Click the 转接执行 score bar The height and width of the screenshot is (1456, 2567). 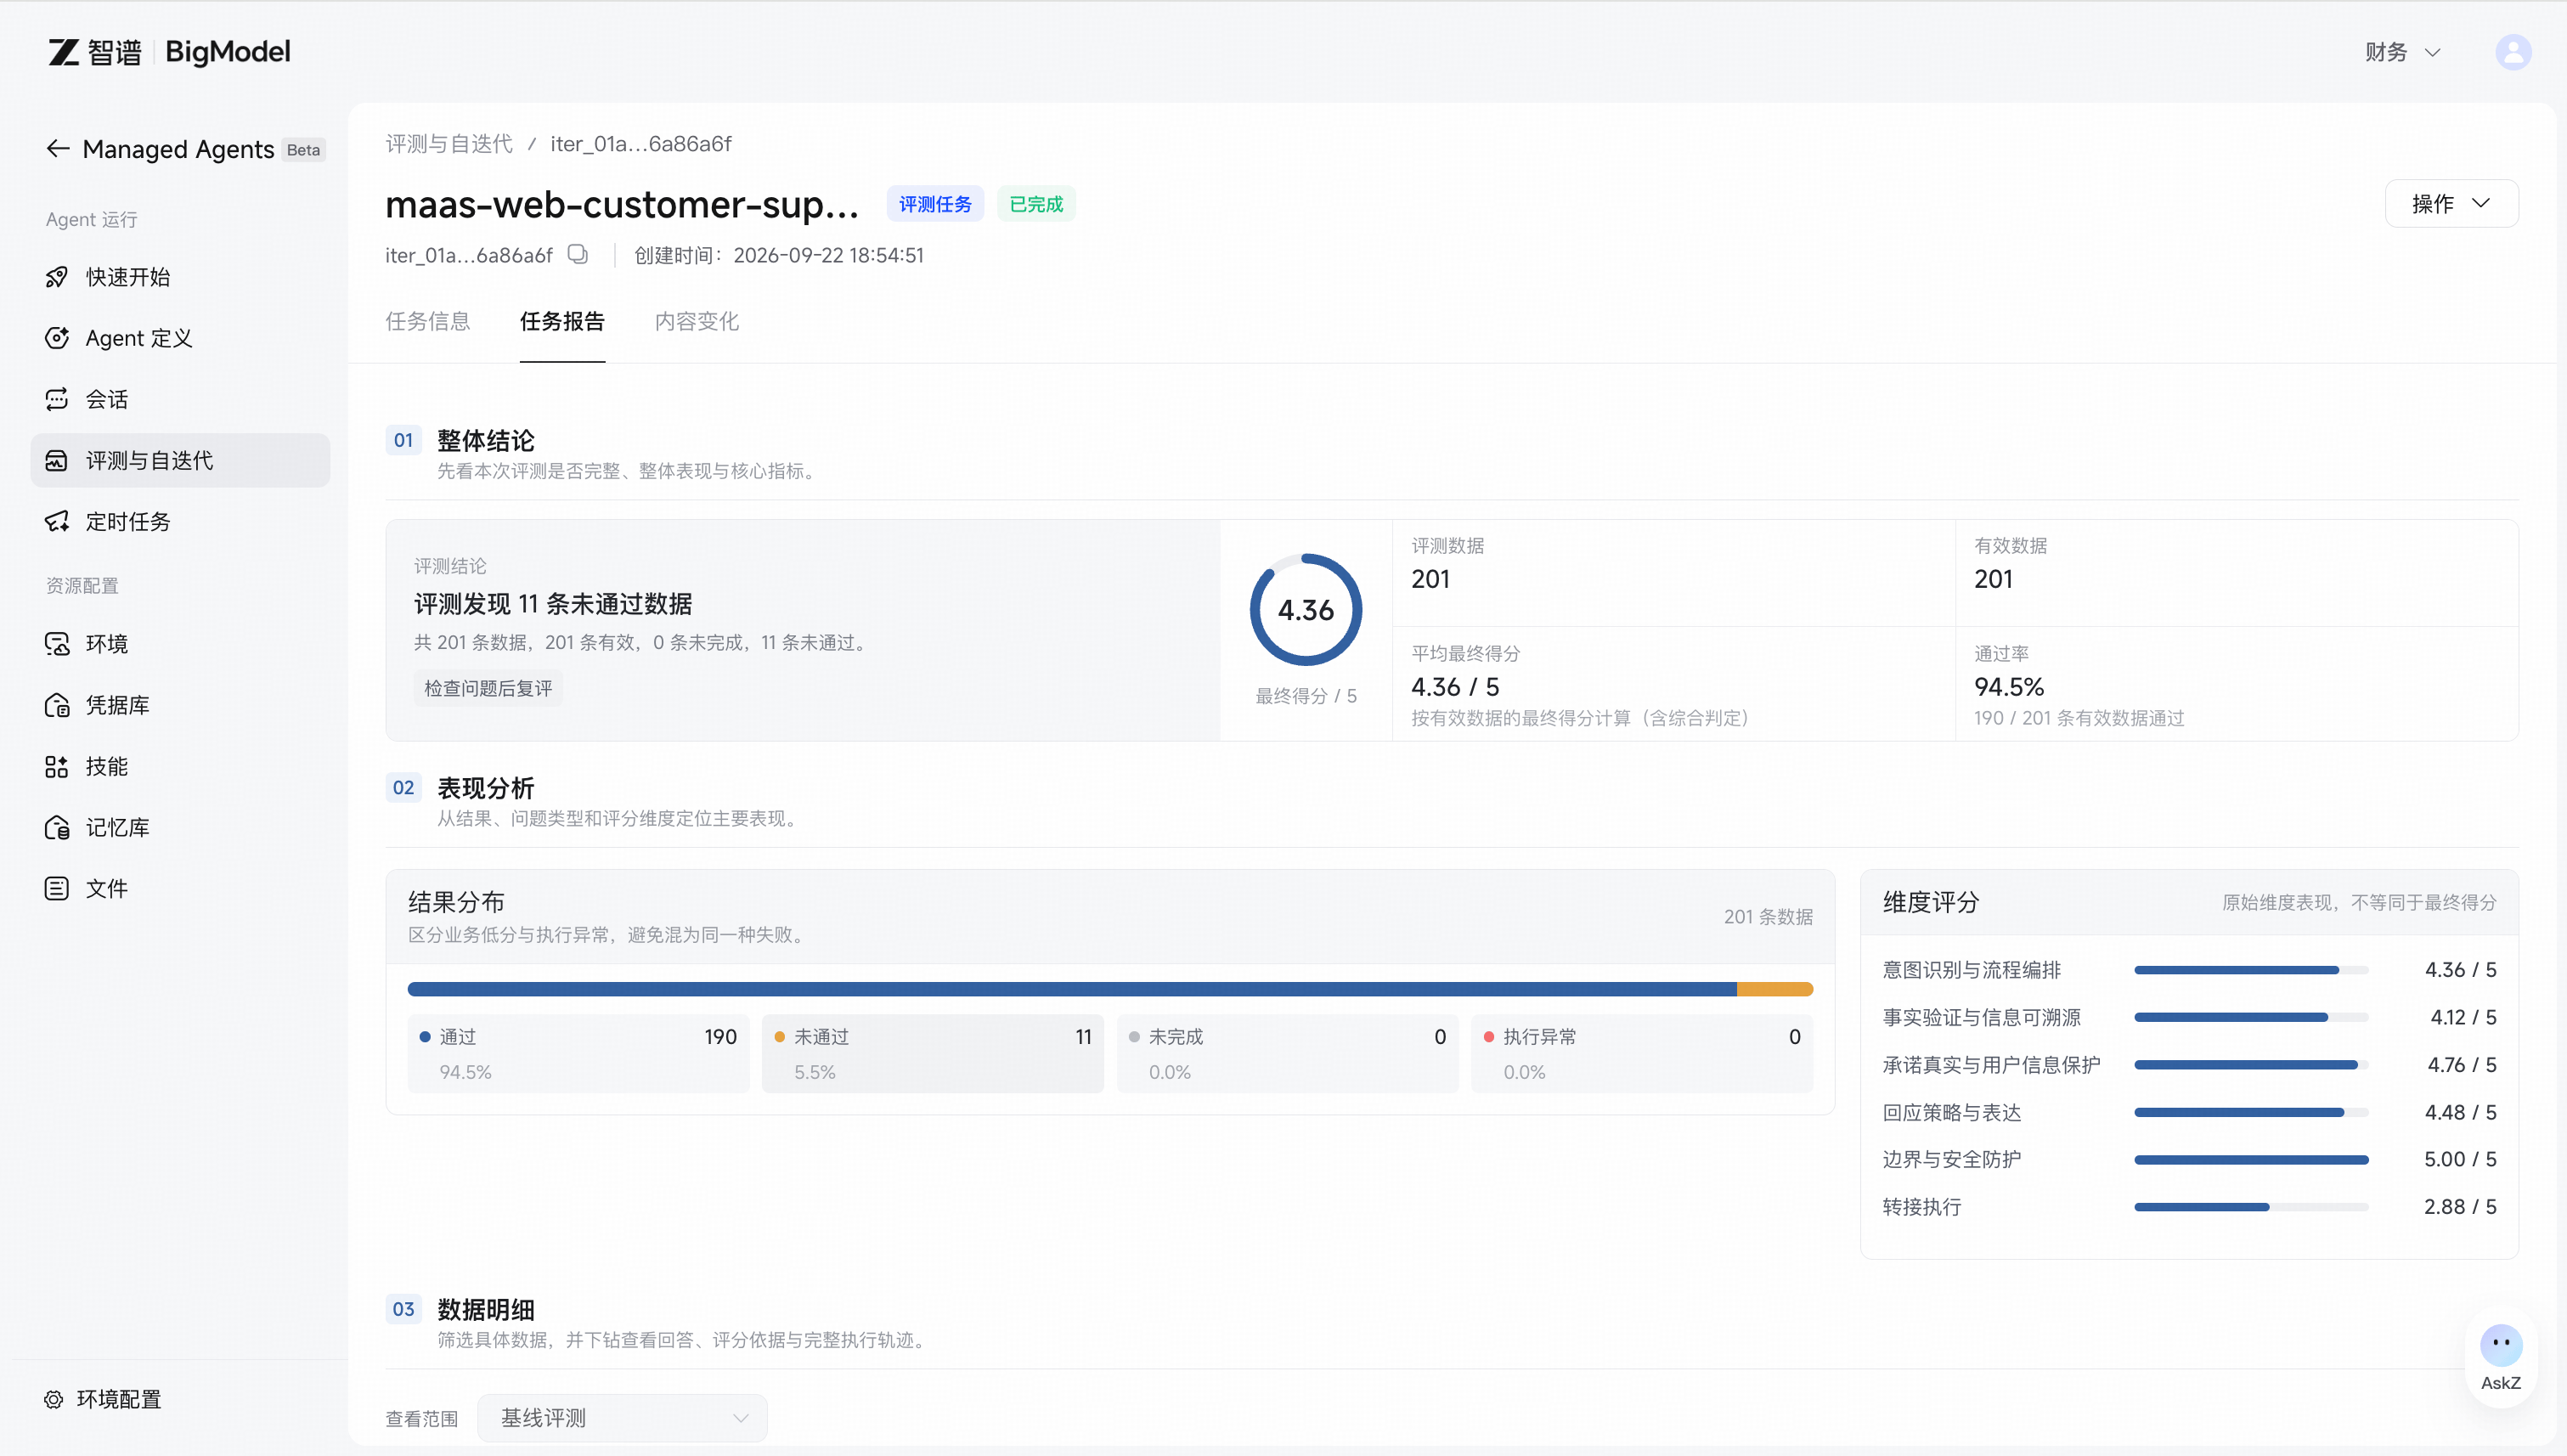point(2251,1207)
